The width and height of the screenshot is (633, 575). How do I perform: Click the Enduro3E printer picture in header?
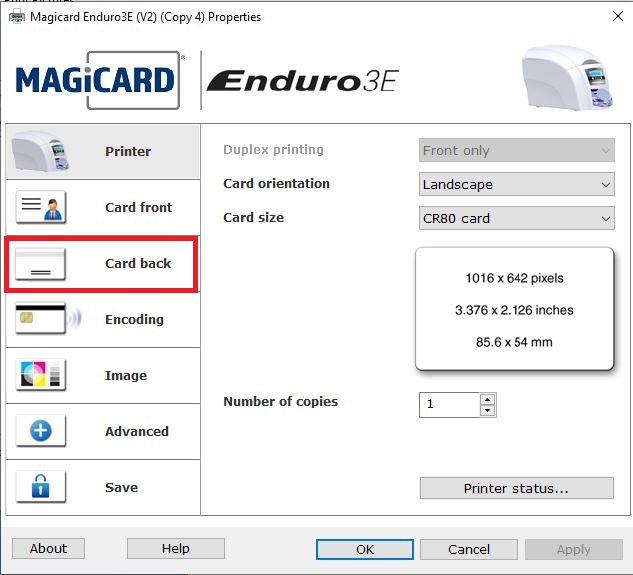[x=566, y=78]
